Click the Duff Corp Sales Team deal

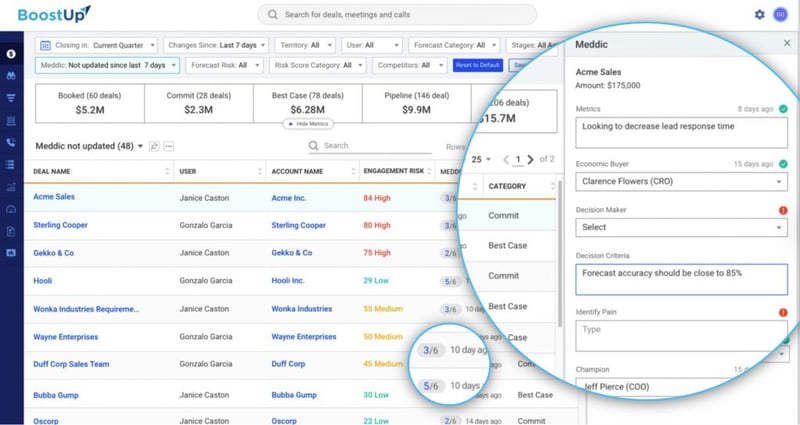(71, 364)
